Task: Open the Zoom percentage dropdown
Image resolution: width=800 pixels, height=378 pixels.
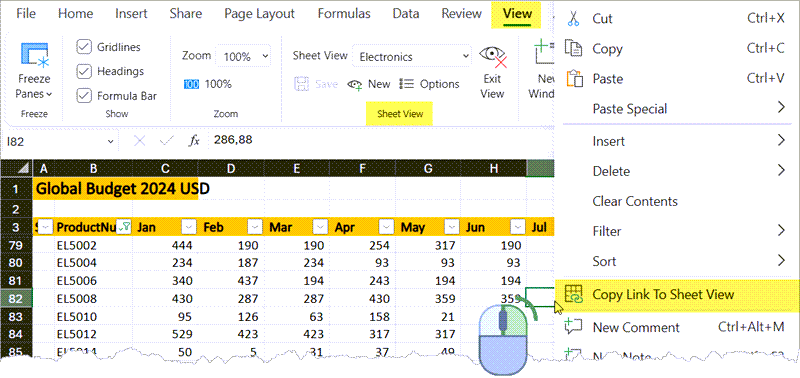Action: pyautogui.click(x=243, y=56)
